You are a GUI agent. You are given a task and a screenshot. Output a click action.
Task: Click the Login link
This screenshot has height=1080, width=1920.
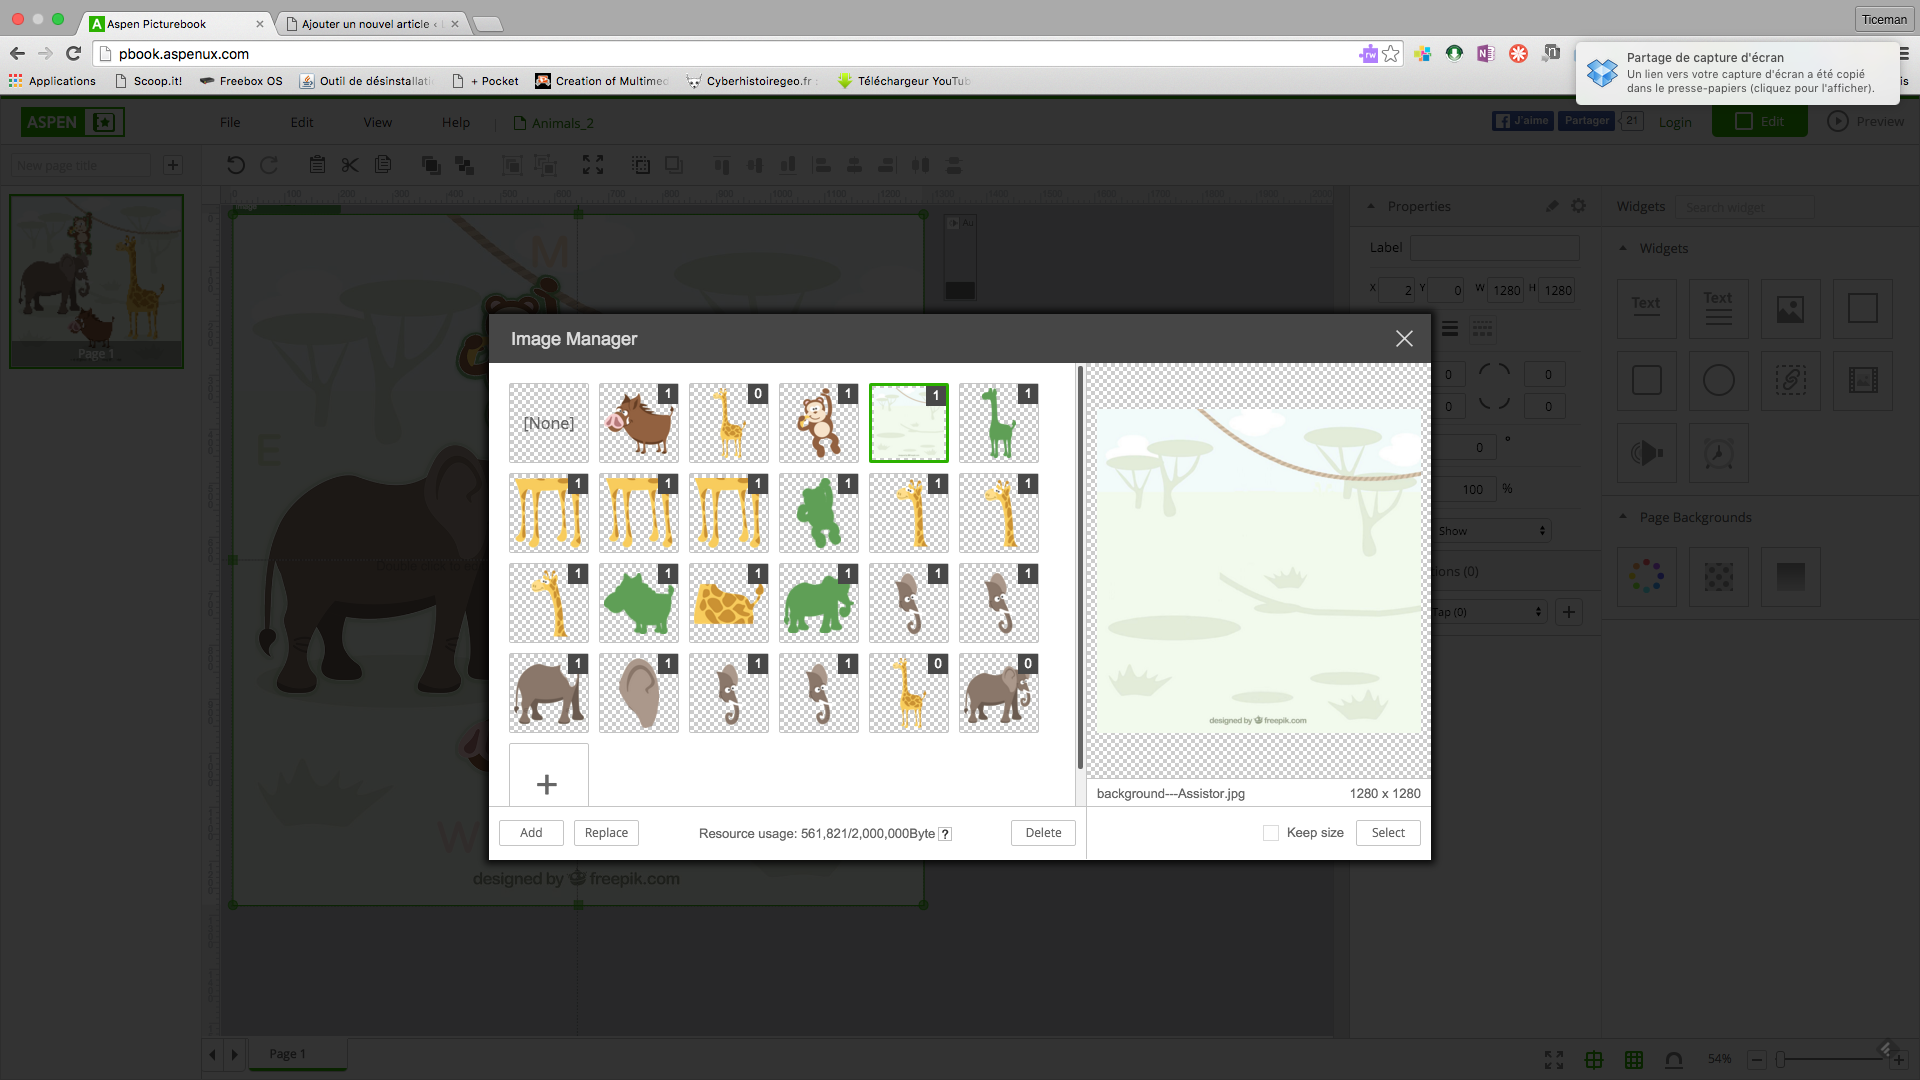(x=1675, y=122)
